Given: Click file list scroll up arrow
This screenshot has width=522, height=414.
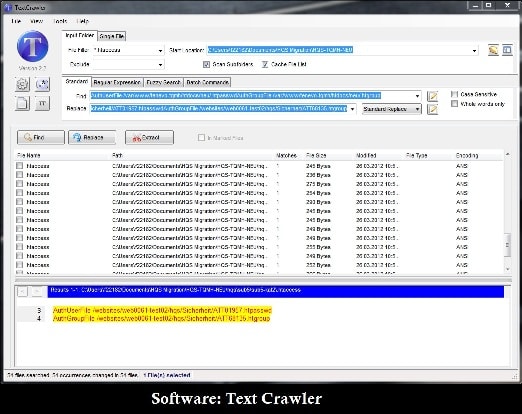Looking at the screenshot, I should click(x=507, y=154).
